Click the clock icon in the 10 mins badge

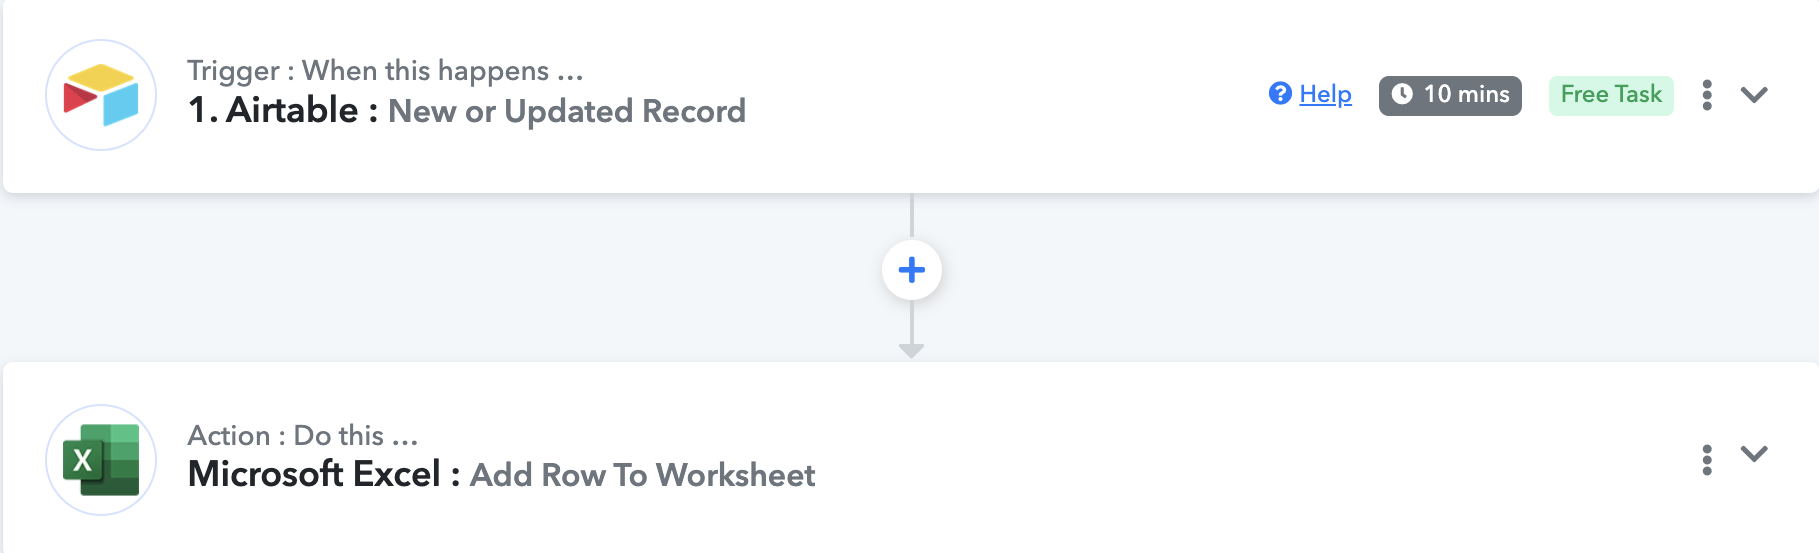tap(1402, 94)
